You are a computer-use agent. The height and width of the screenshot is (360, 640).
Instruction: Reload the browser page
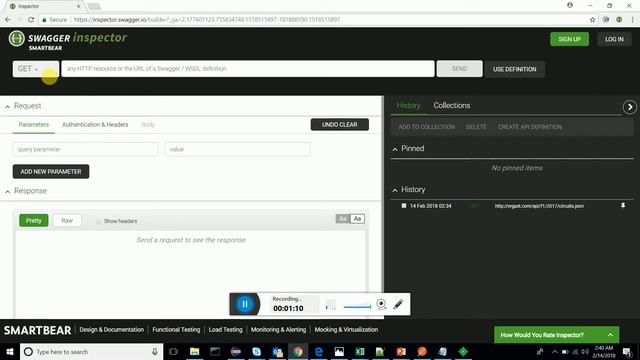31,20
